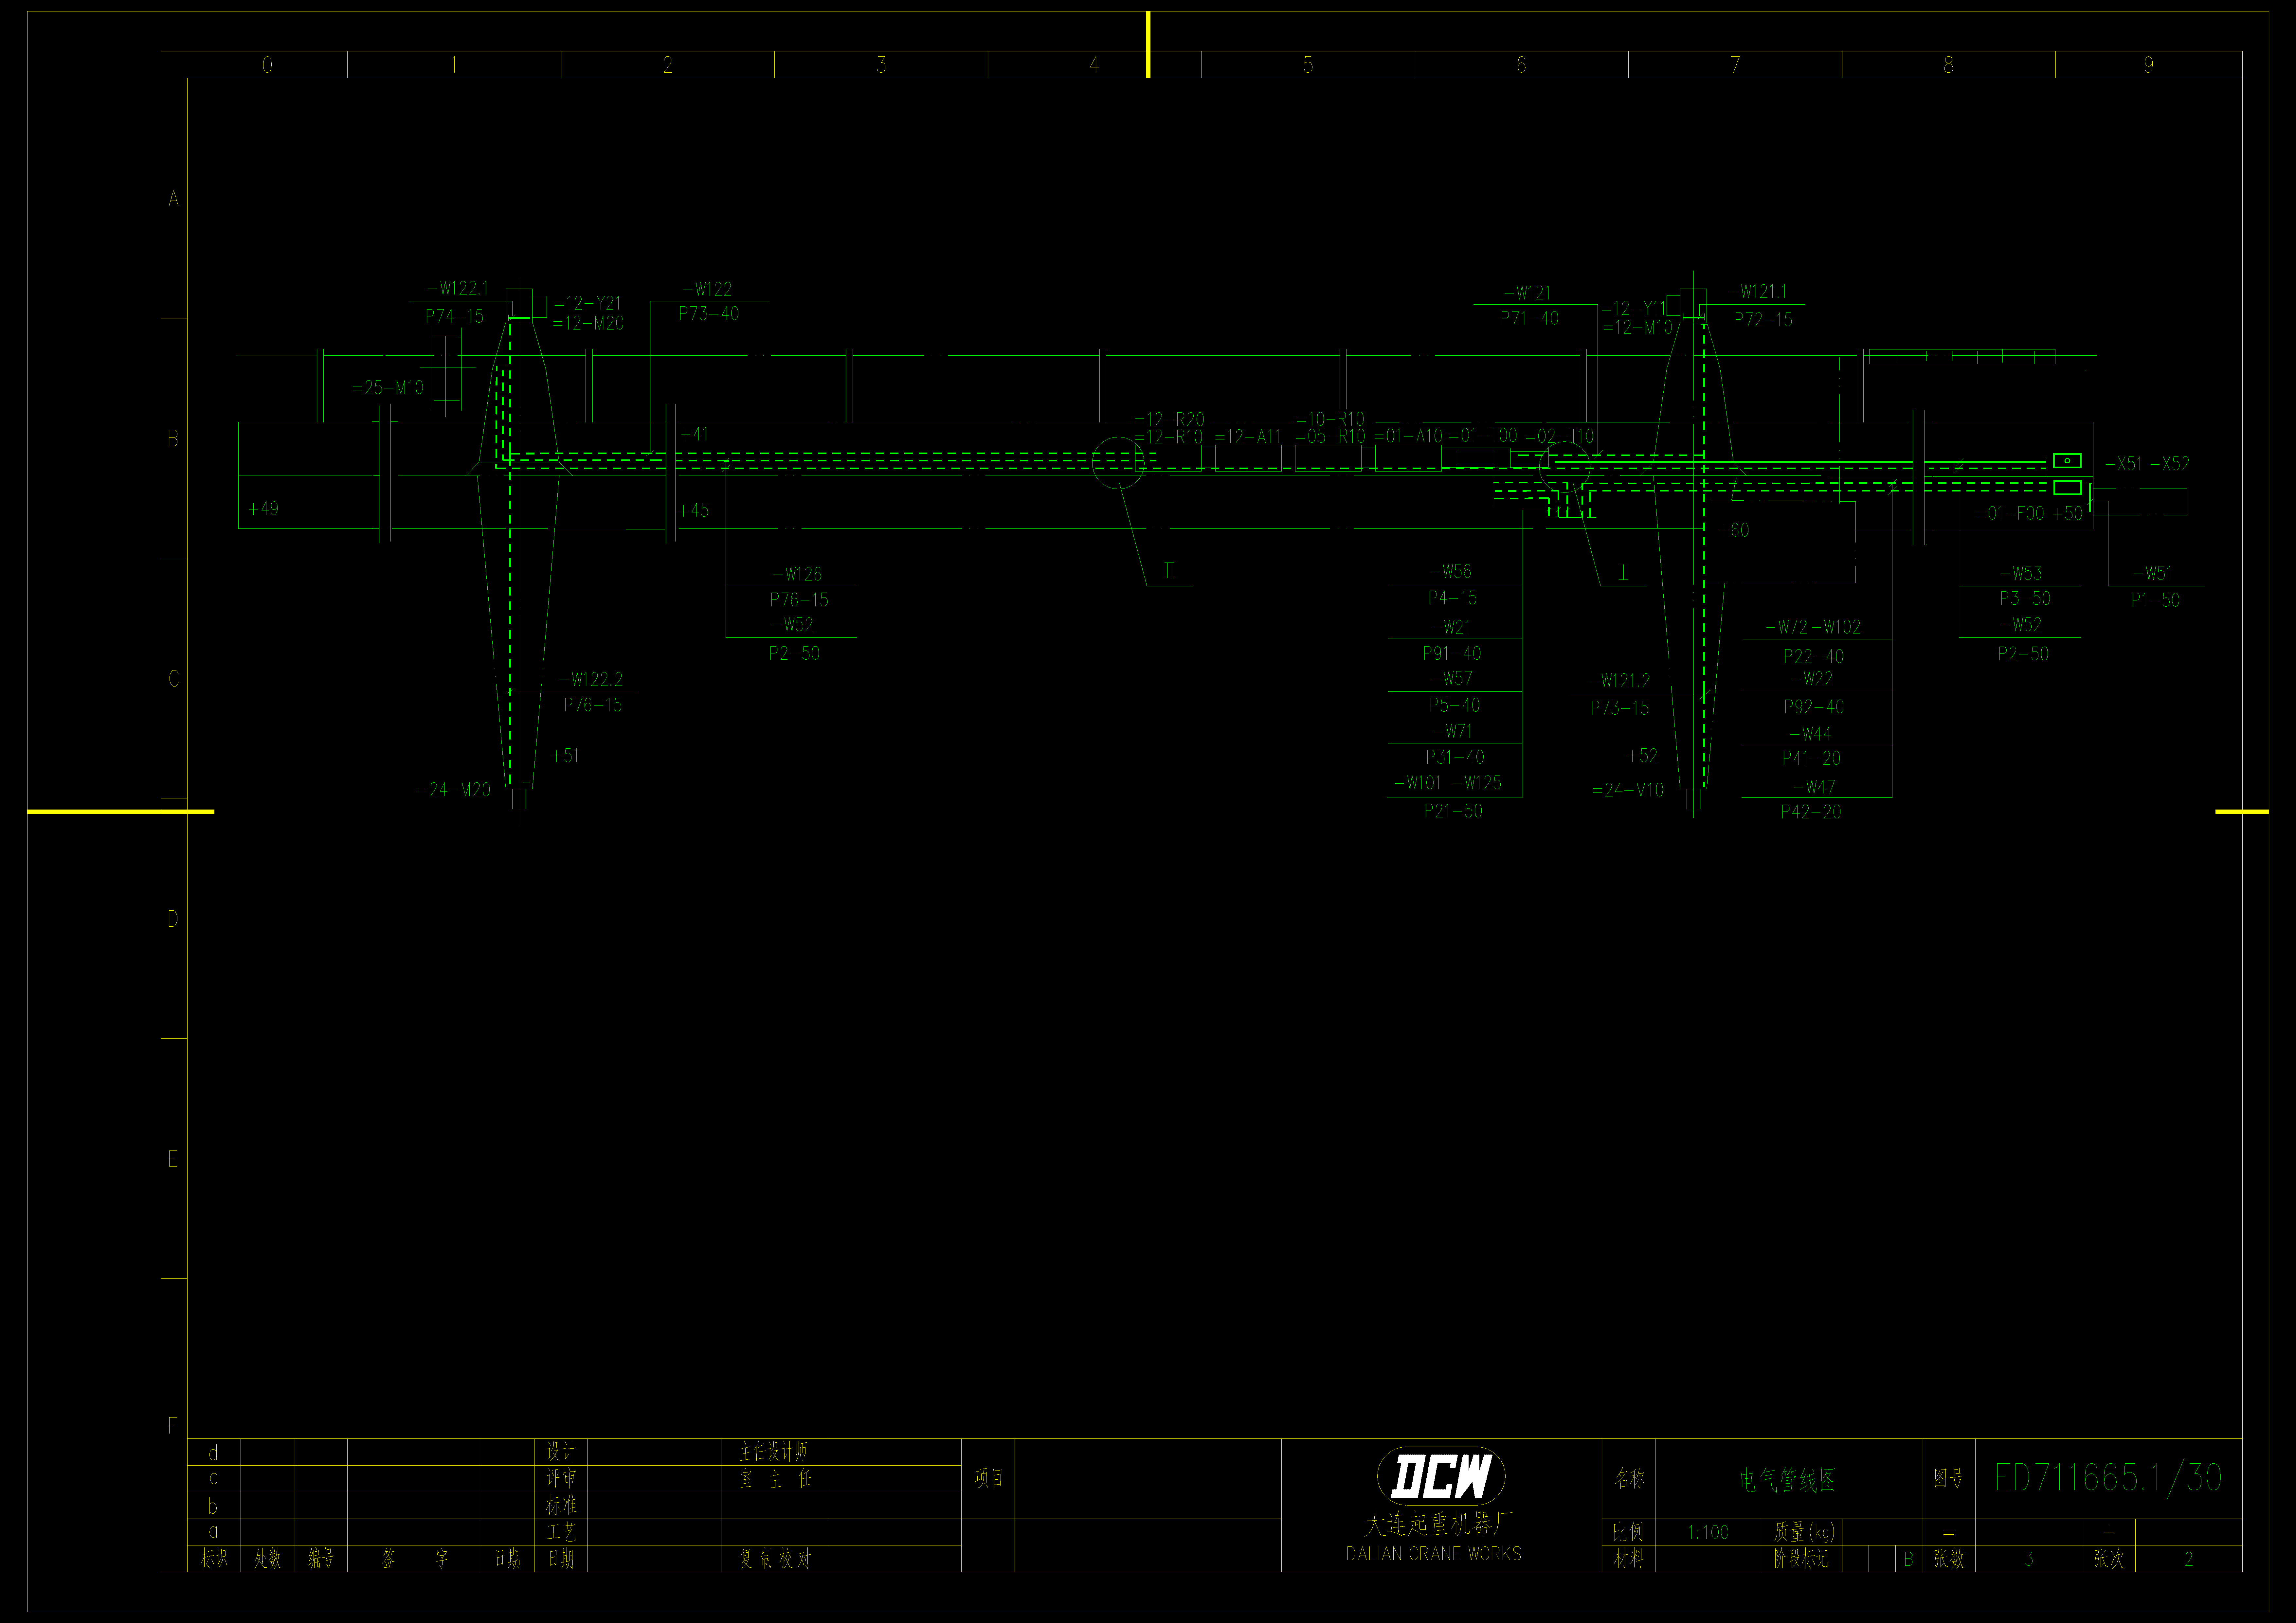Click the '+41' location label
The width and height of the screenshot is (2296, 1623).
pyautogui.click(x=694, y=434)
